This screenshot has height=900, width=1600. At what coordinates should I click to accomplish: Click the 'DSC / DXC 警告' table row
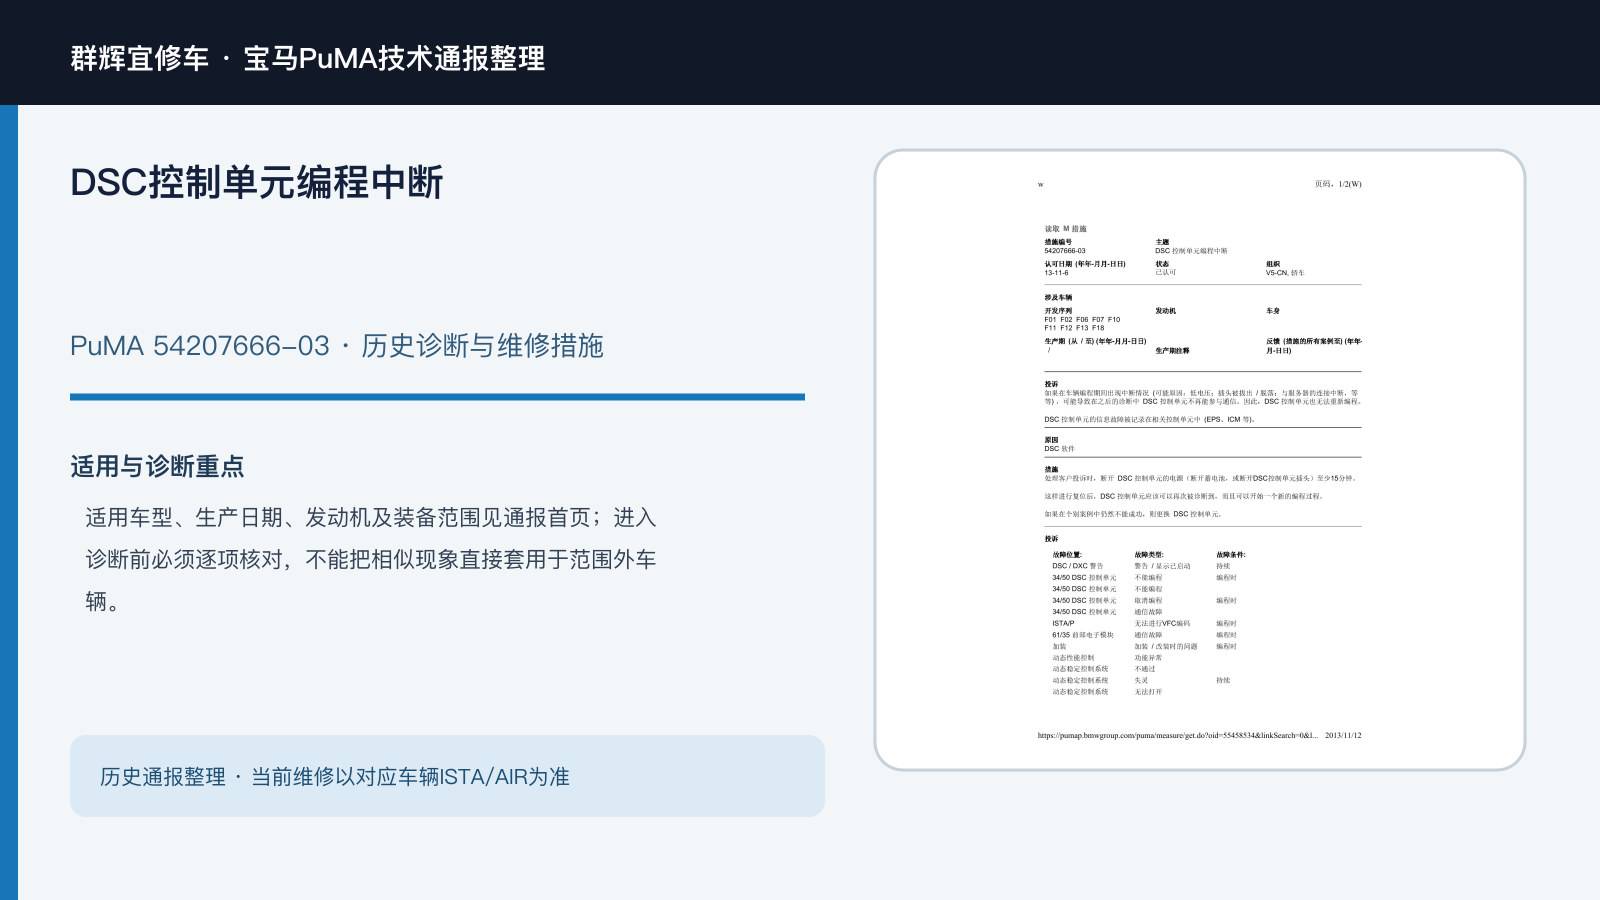(x=1078, y=566)
